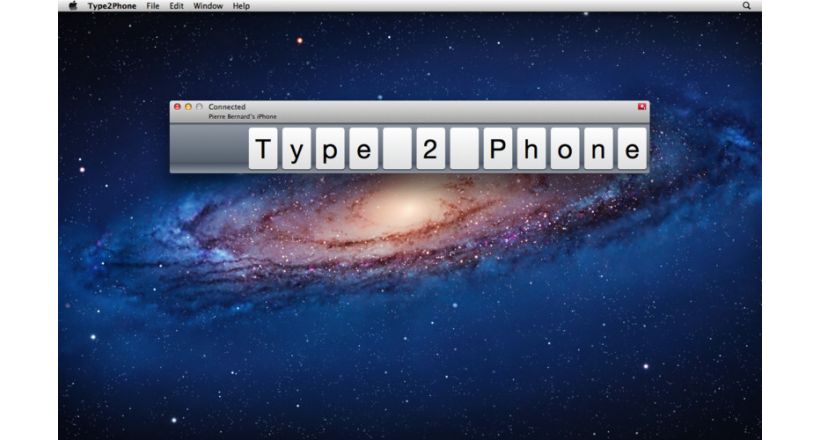Click the 'Connected' status text
820x440 pixels.
click(227, 107)
